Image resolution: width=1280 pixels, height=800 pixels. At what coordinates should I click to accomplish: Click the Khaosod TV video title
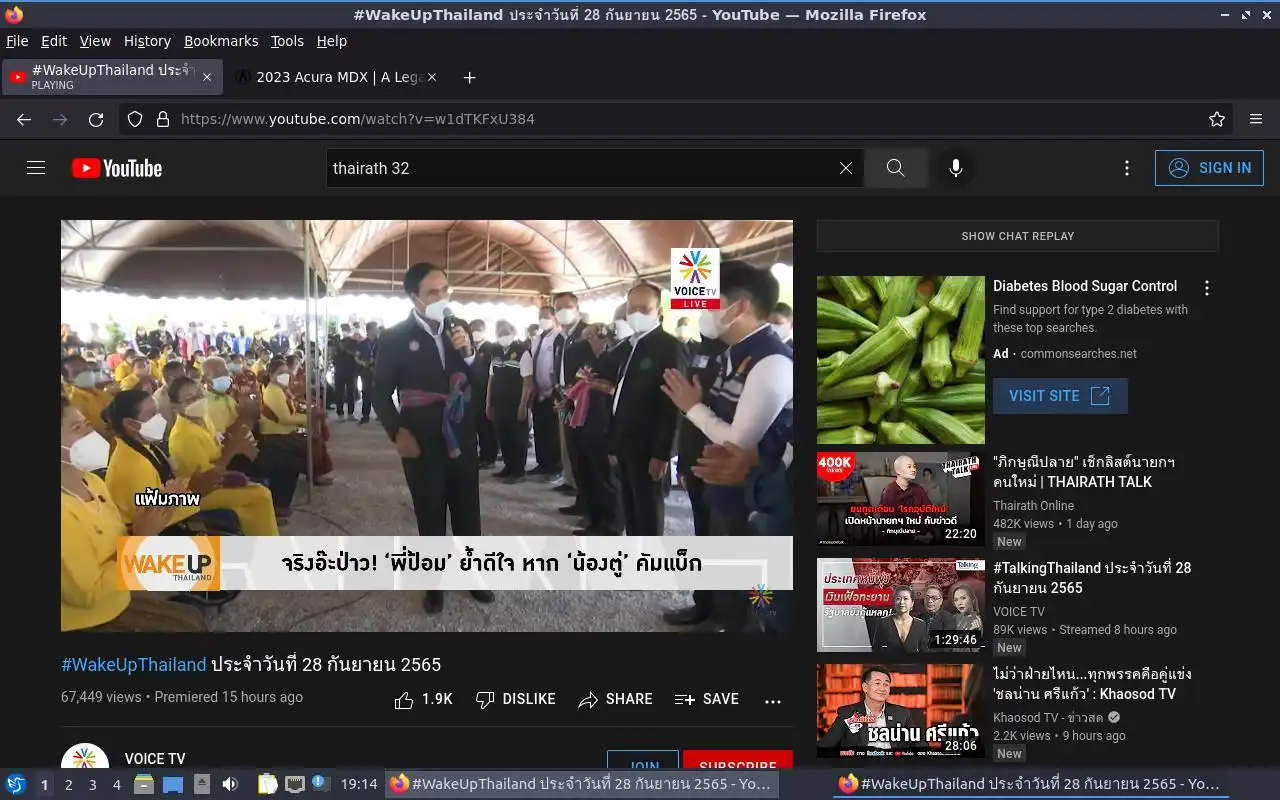coord(1092,684)
